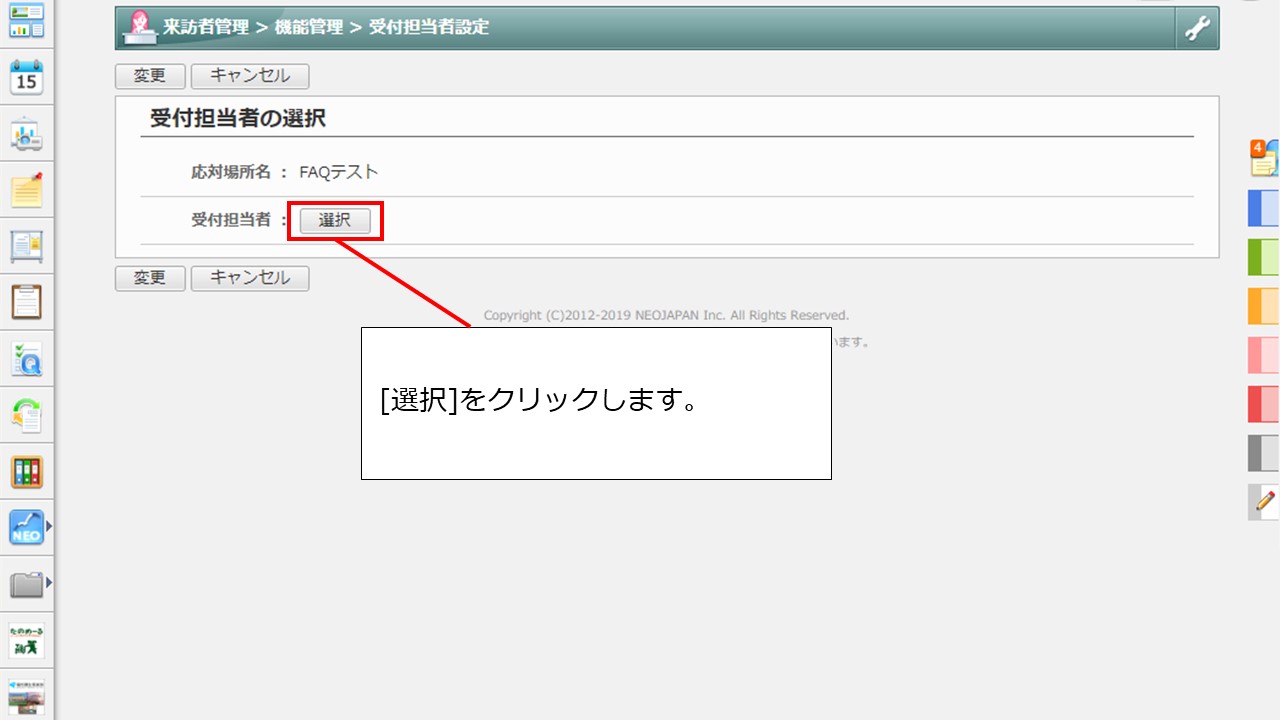Image resolution: width=1280 pixels, height=720 pixels.
Task: Go to 機能管理 in the breadcrumb
Action: [308, 28]
